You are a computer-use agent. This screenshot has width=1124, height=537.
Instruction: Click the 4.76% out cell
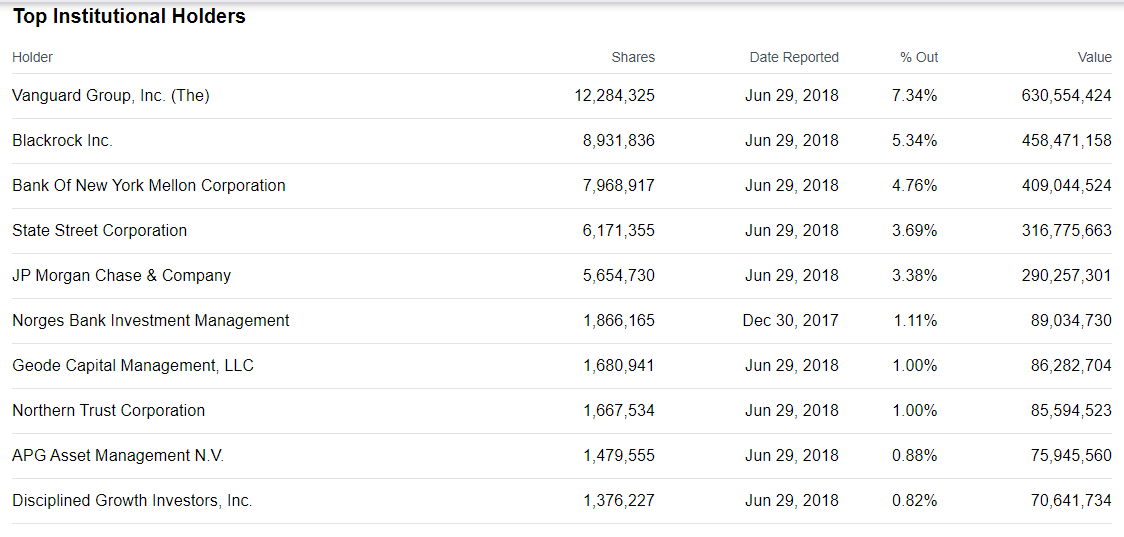pos(915,186)
